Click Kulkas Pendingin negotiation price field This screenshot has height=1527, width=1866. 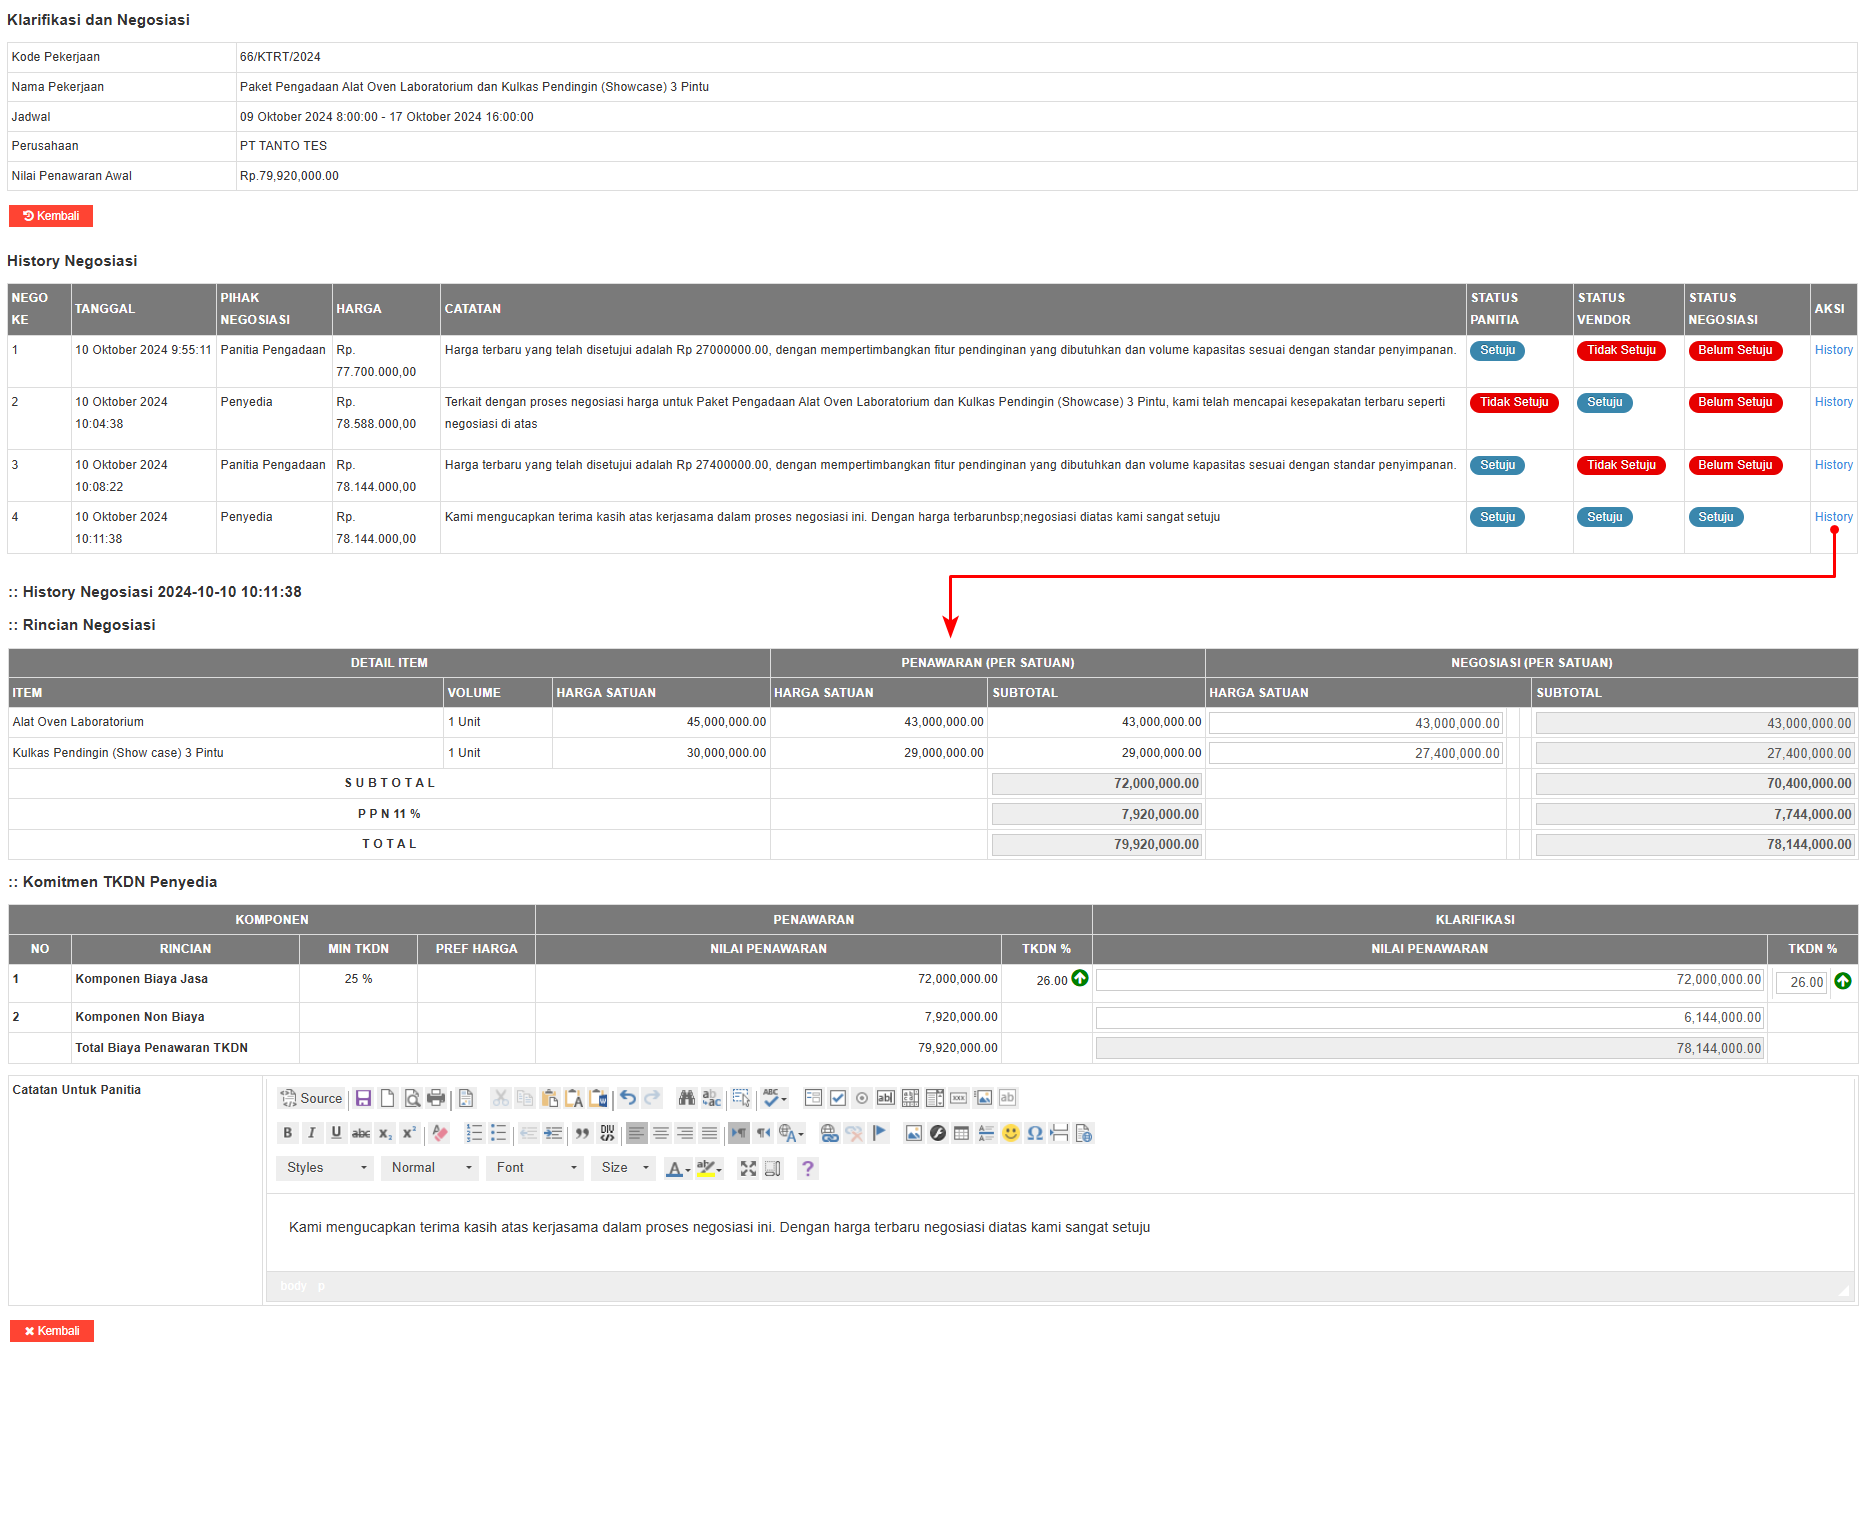pyautogui.click(x=1355, y=753)
